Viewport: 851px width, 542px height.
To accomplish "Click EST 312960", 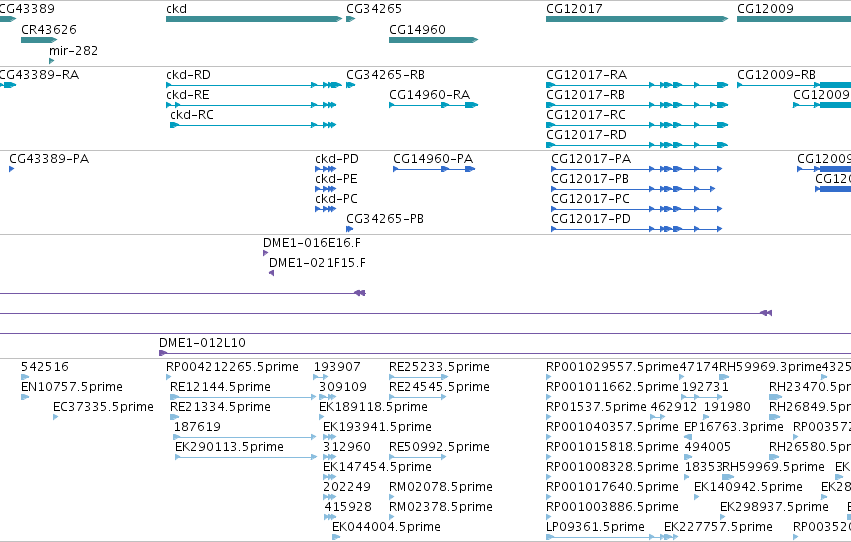I will (x=329, y=457).
